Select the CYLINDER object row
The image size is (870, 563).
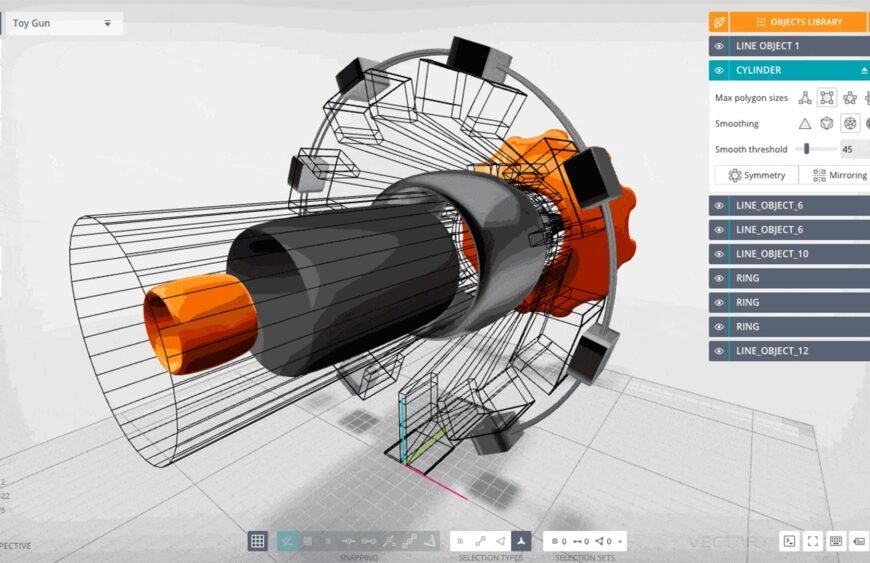(790, 70)
